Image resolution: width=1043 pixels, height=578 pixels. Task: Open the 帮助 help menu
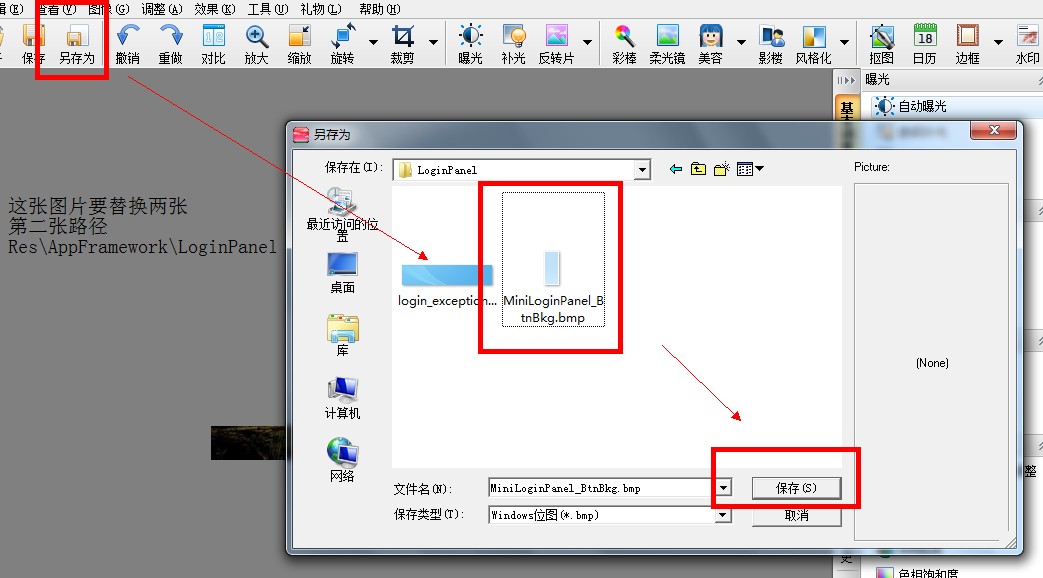pos(377,9)
